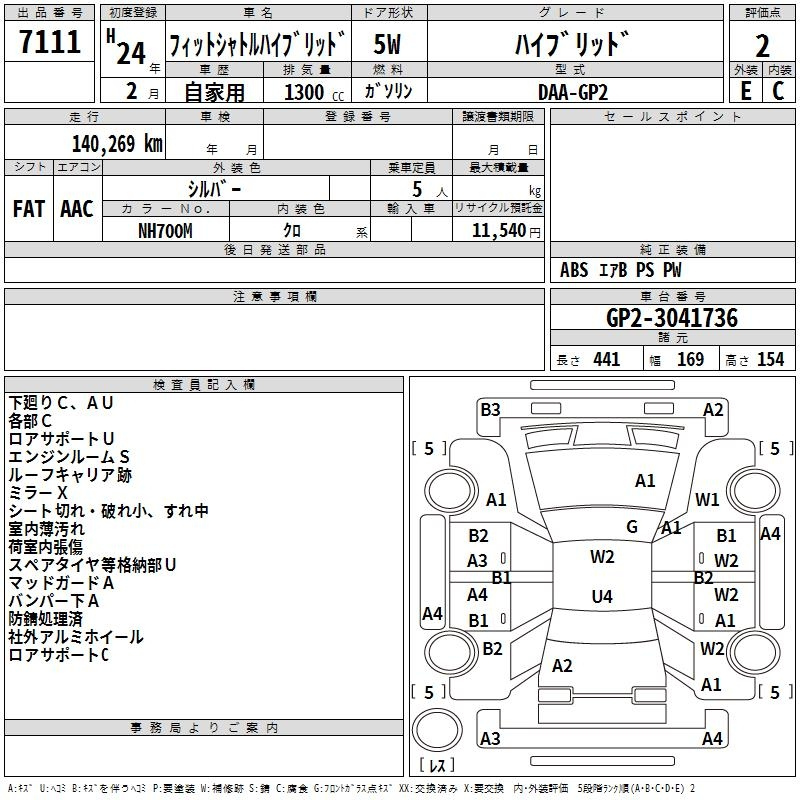Click the note バンパー下A

(x=54, y=601)
